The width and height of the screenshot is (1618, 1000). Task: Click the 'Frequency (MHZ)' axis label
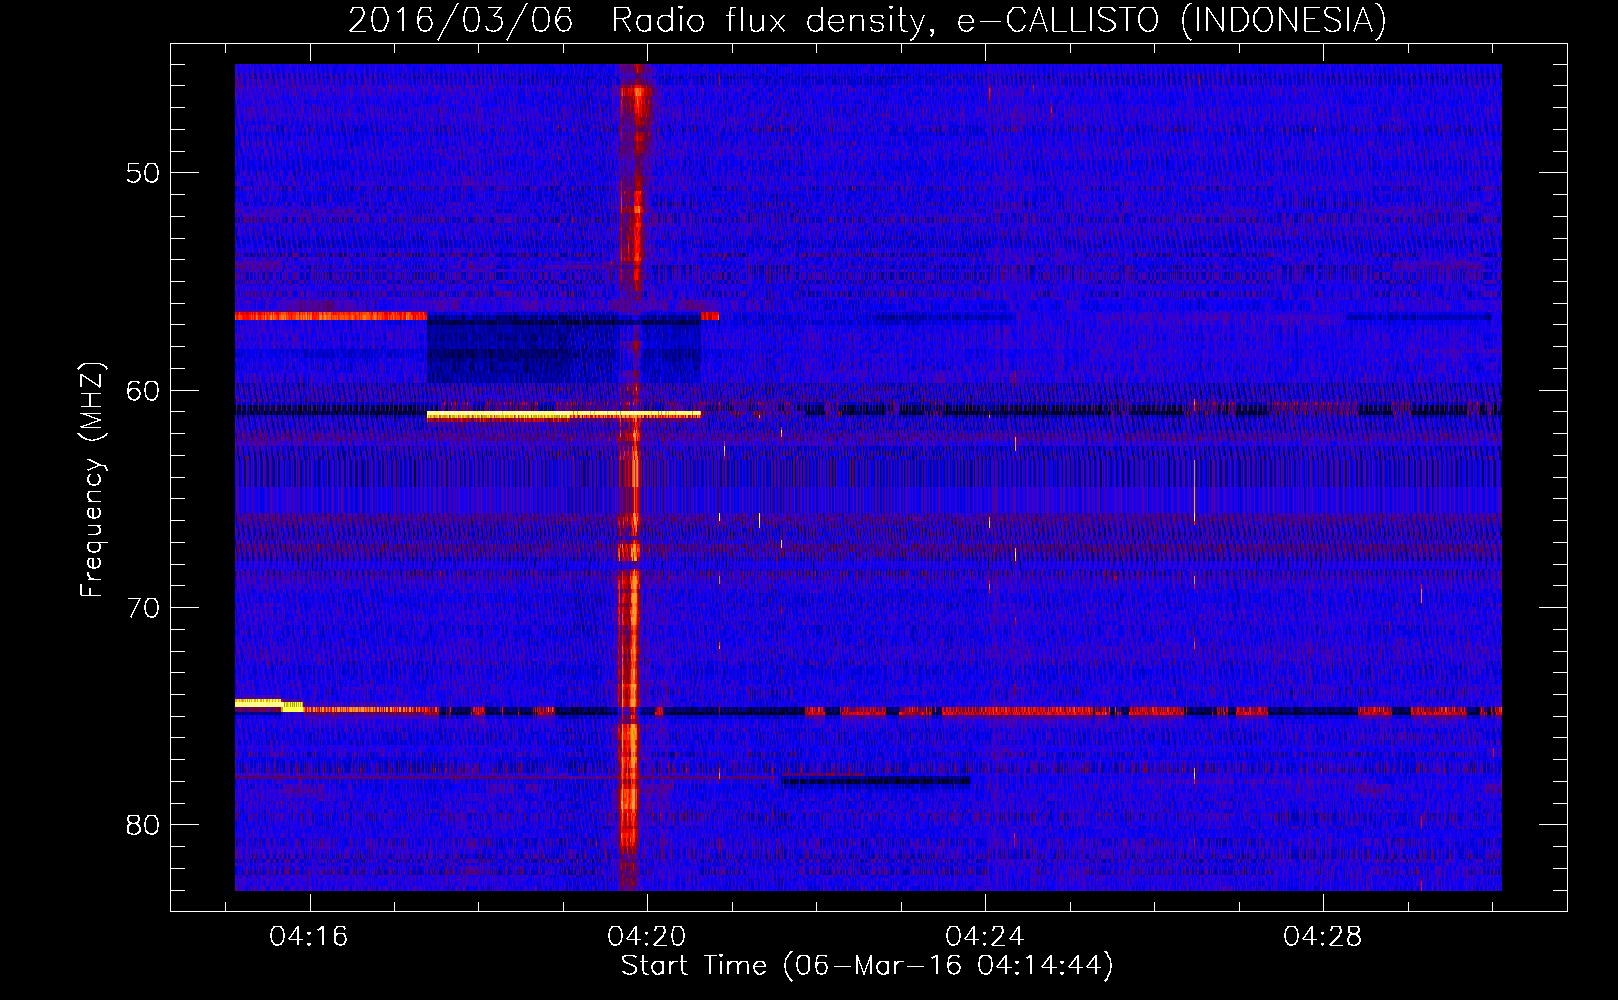92,480
